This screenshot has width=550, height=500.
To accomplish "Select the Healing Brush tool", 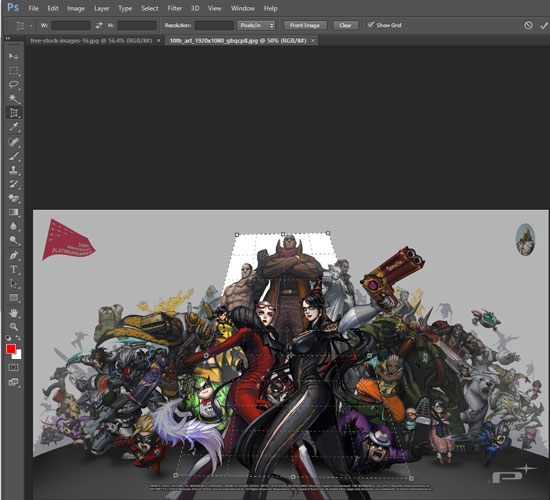I will pyautogui.click(x=14, y=142).
